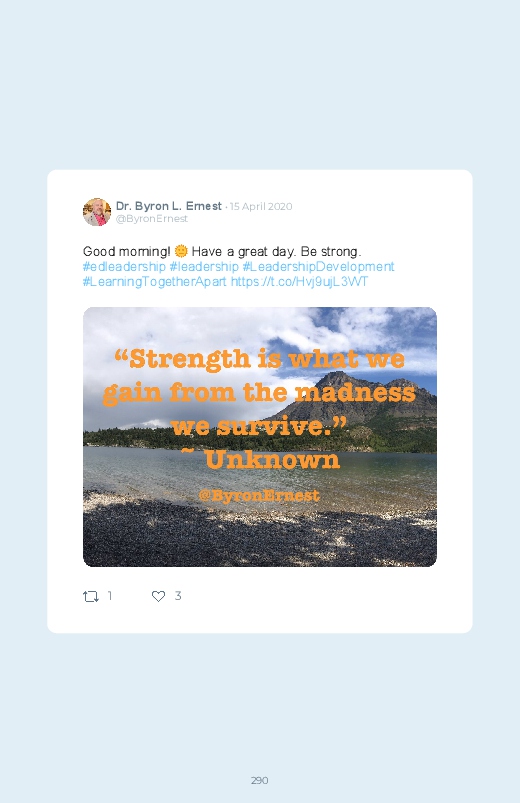
Task: Click the sun emoji in the tweet
Action: tap(181, 251)
